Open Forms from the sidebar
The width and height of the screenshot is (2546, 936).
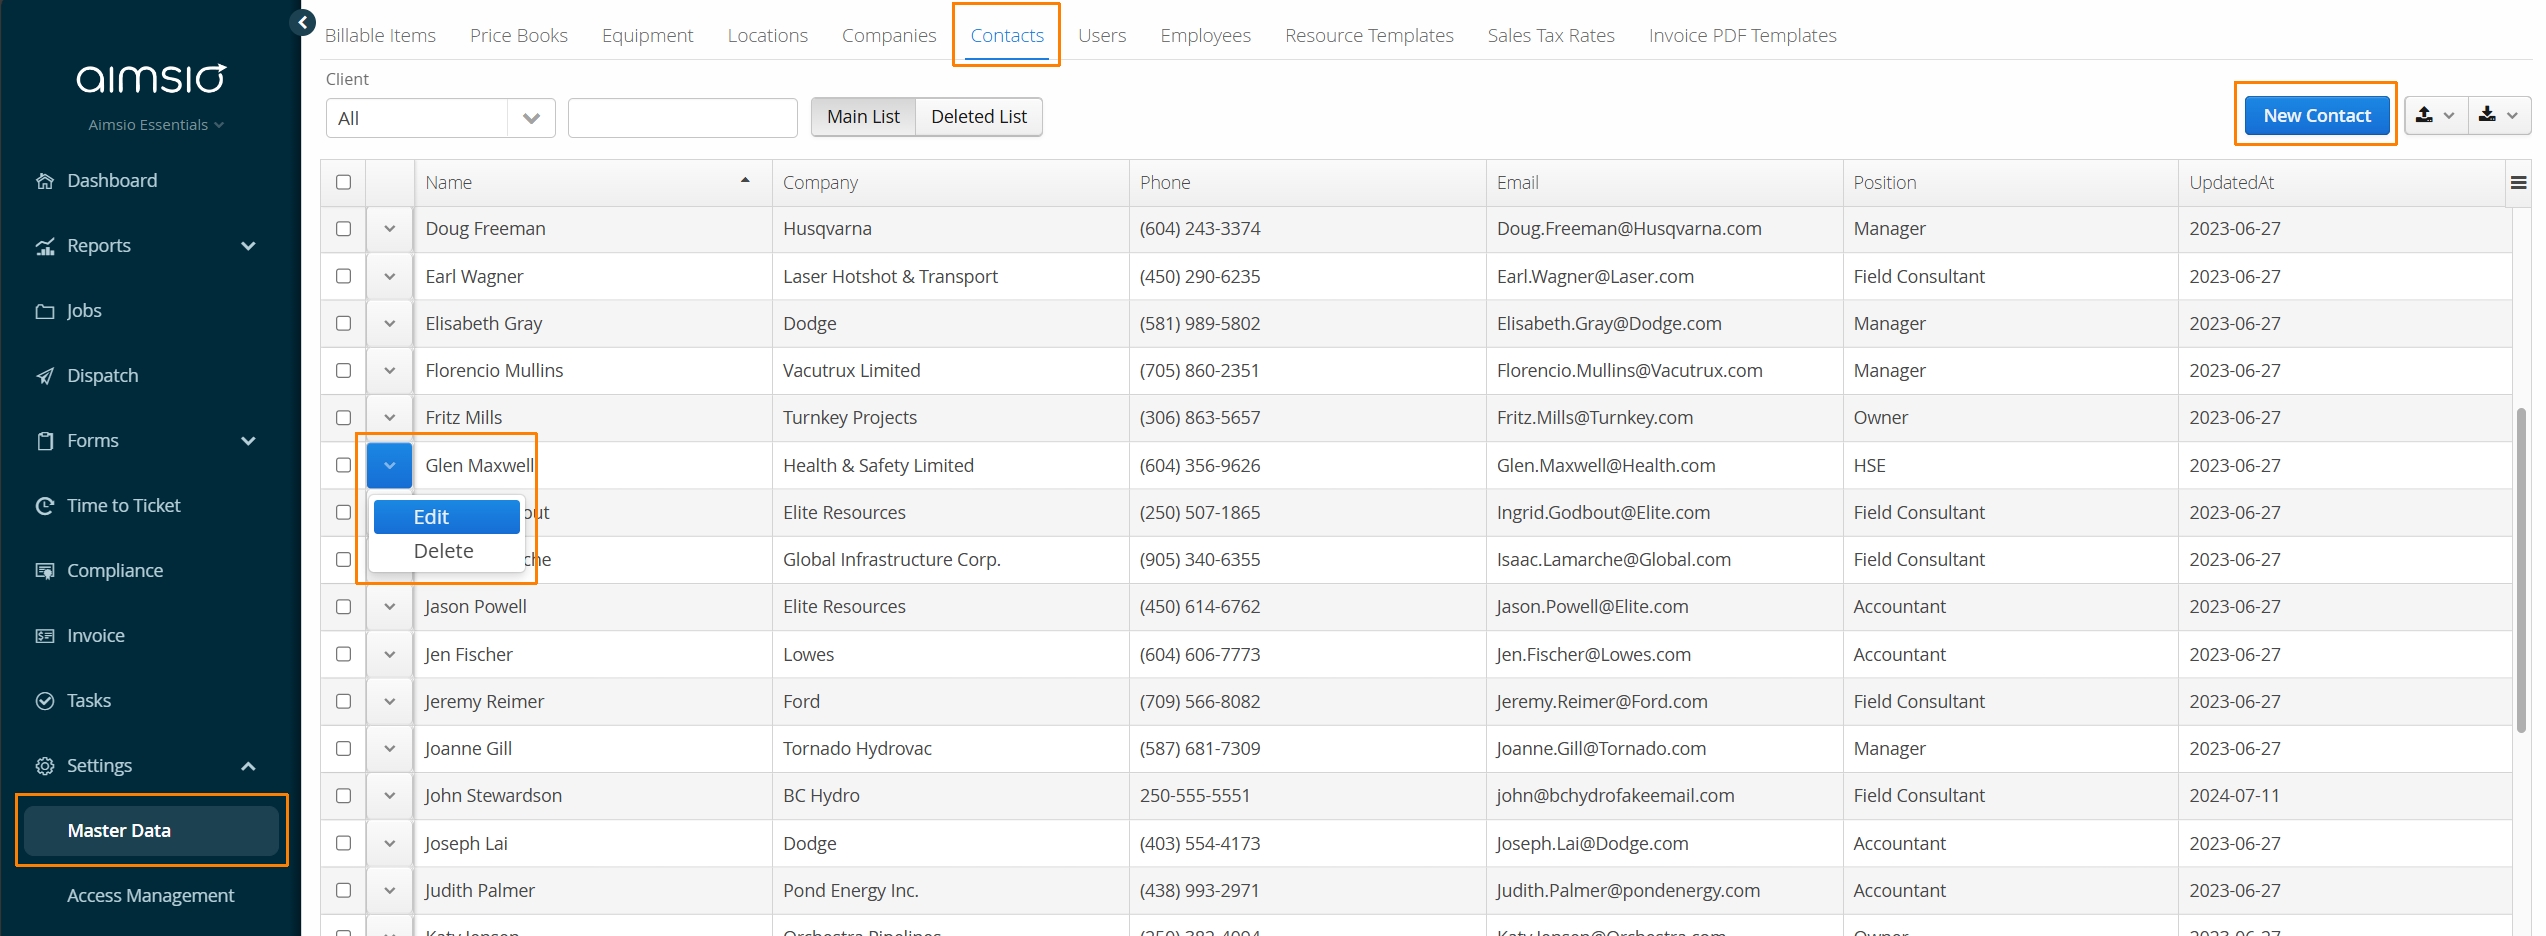tap(92, 441)
